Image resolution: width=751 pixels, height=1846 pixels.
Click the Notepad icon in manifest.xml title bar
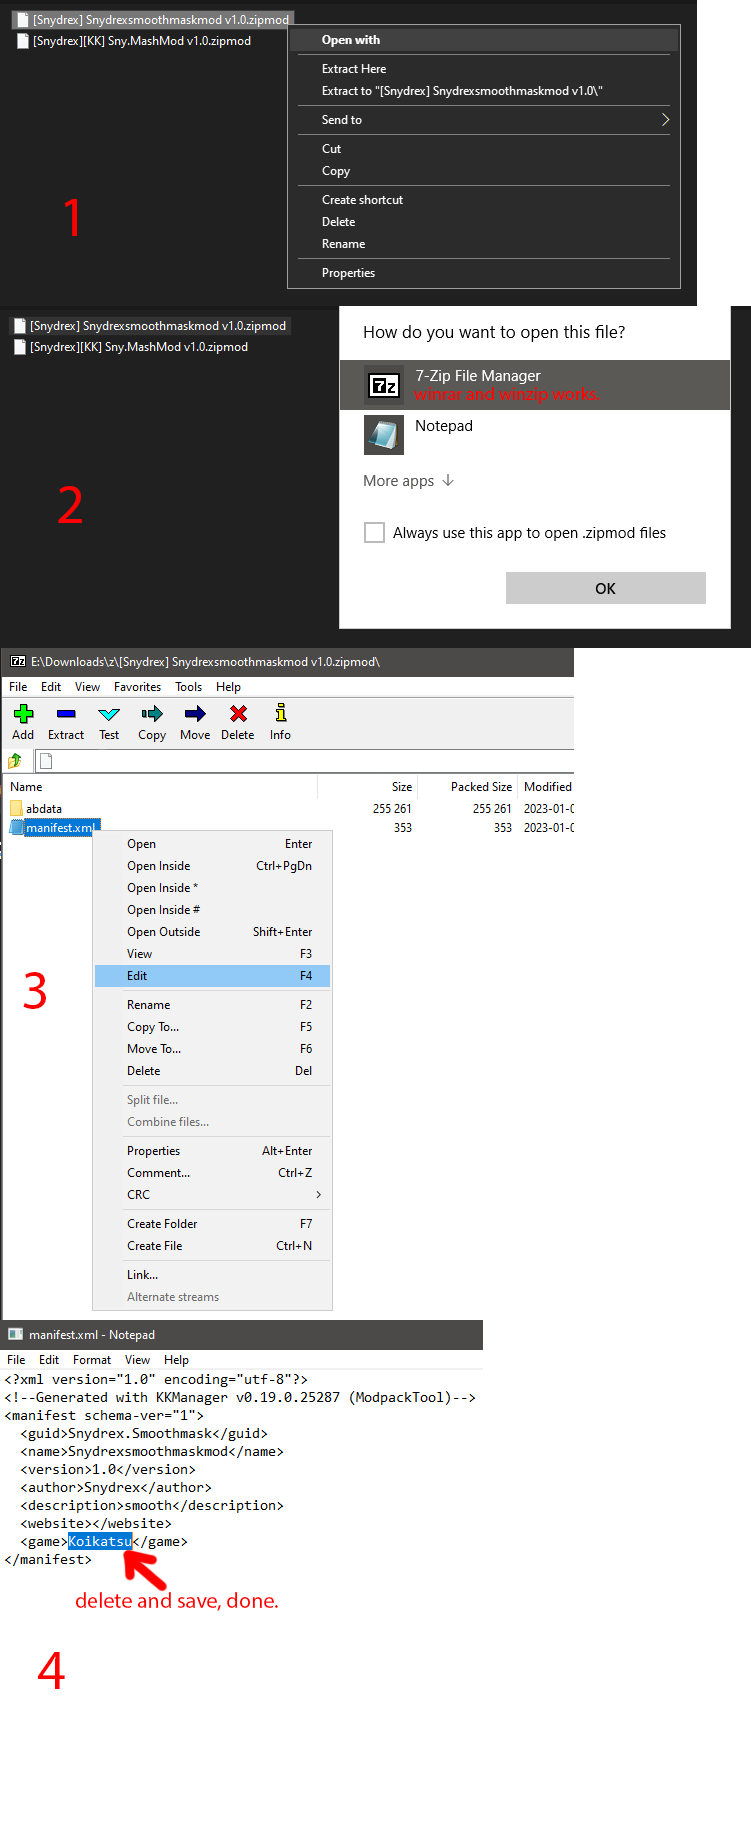tap(16, 1334)
